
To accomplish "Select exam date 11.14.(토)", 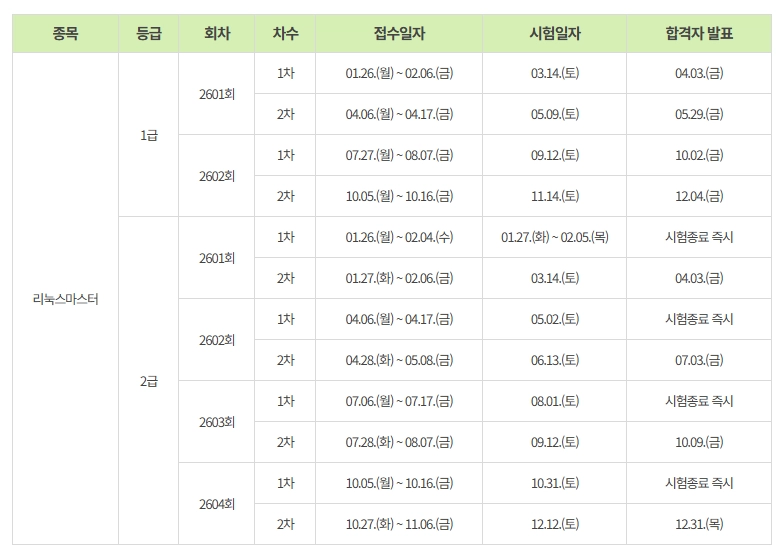I will (x=554, y=196).
